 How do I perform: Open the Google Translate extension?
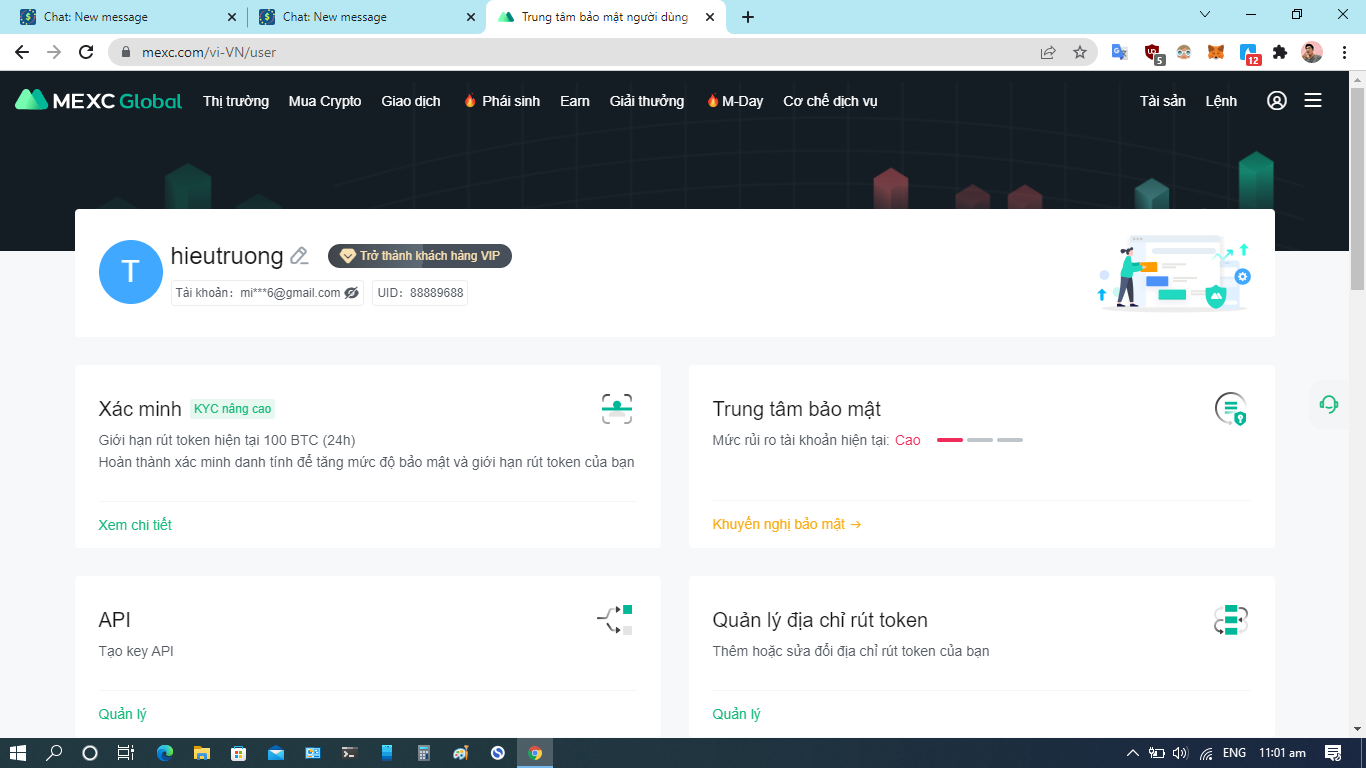click(x=1120, y=52)
